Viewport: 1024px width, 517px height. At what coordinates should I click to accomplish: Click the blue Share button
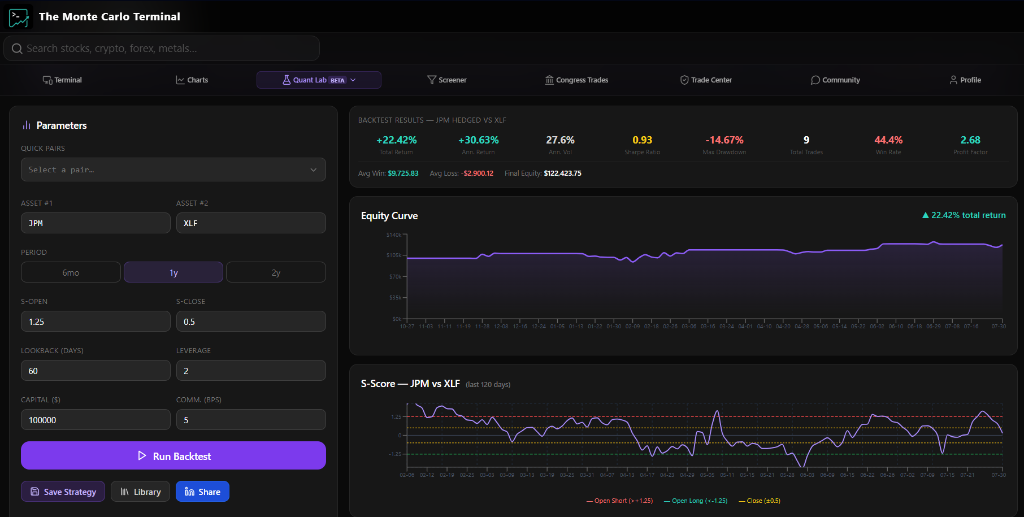pos(202,492)
